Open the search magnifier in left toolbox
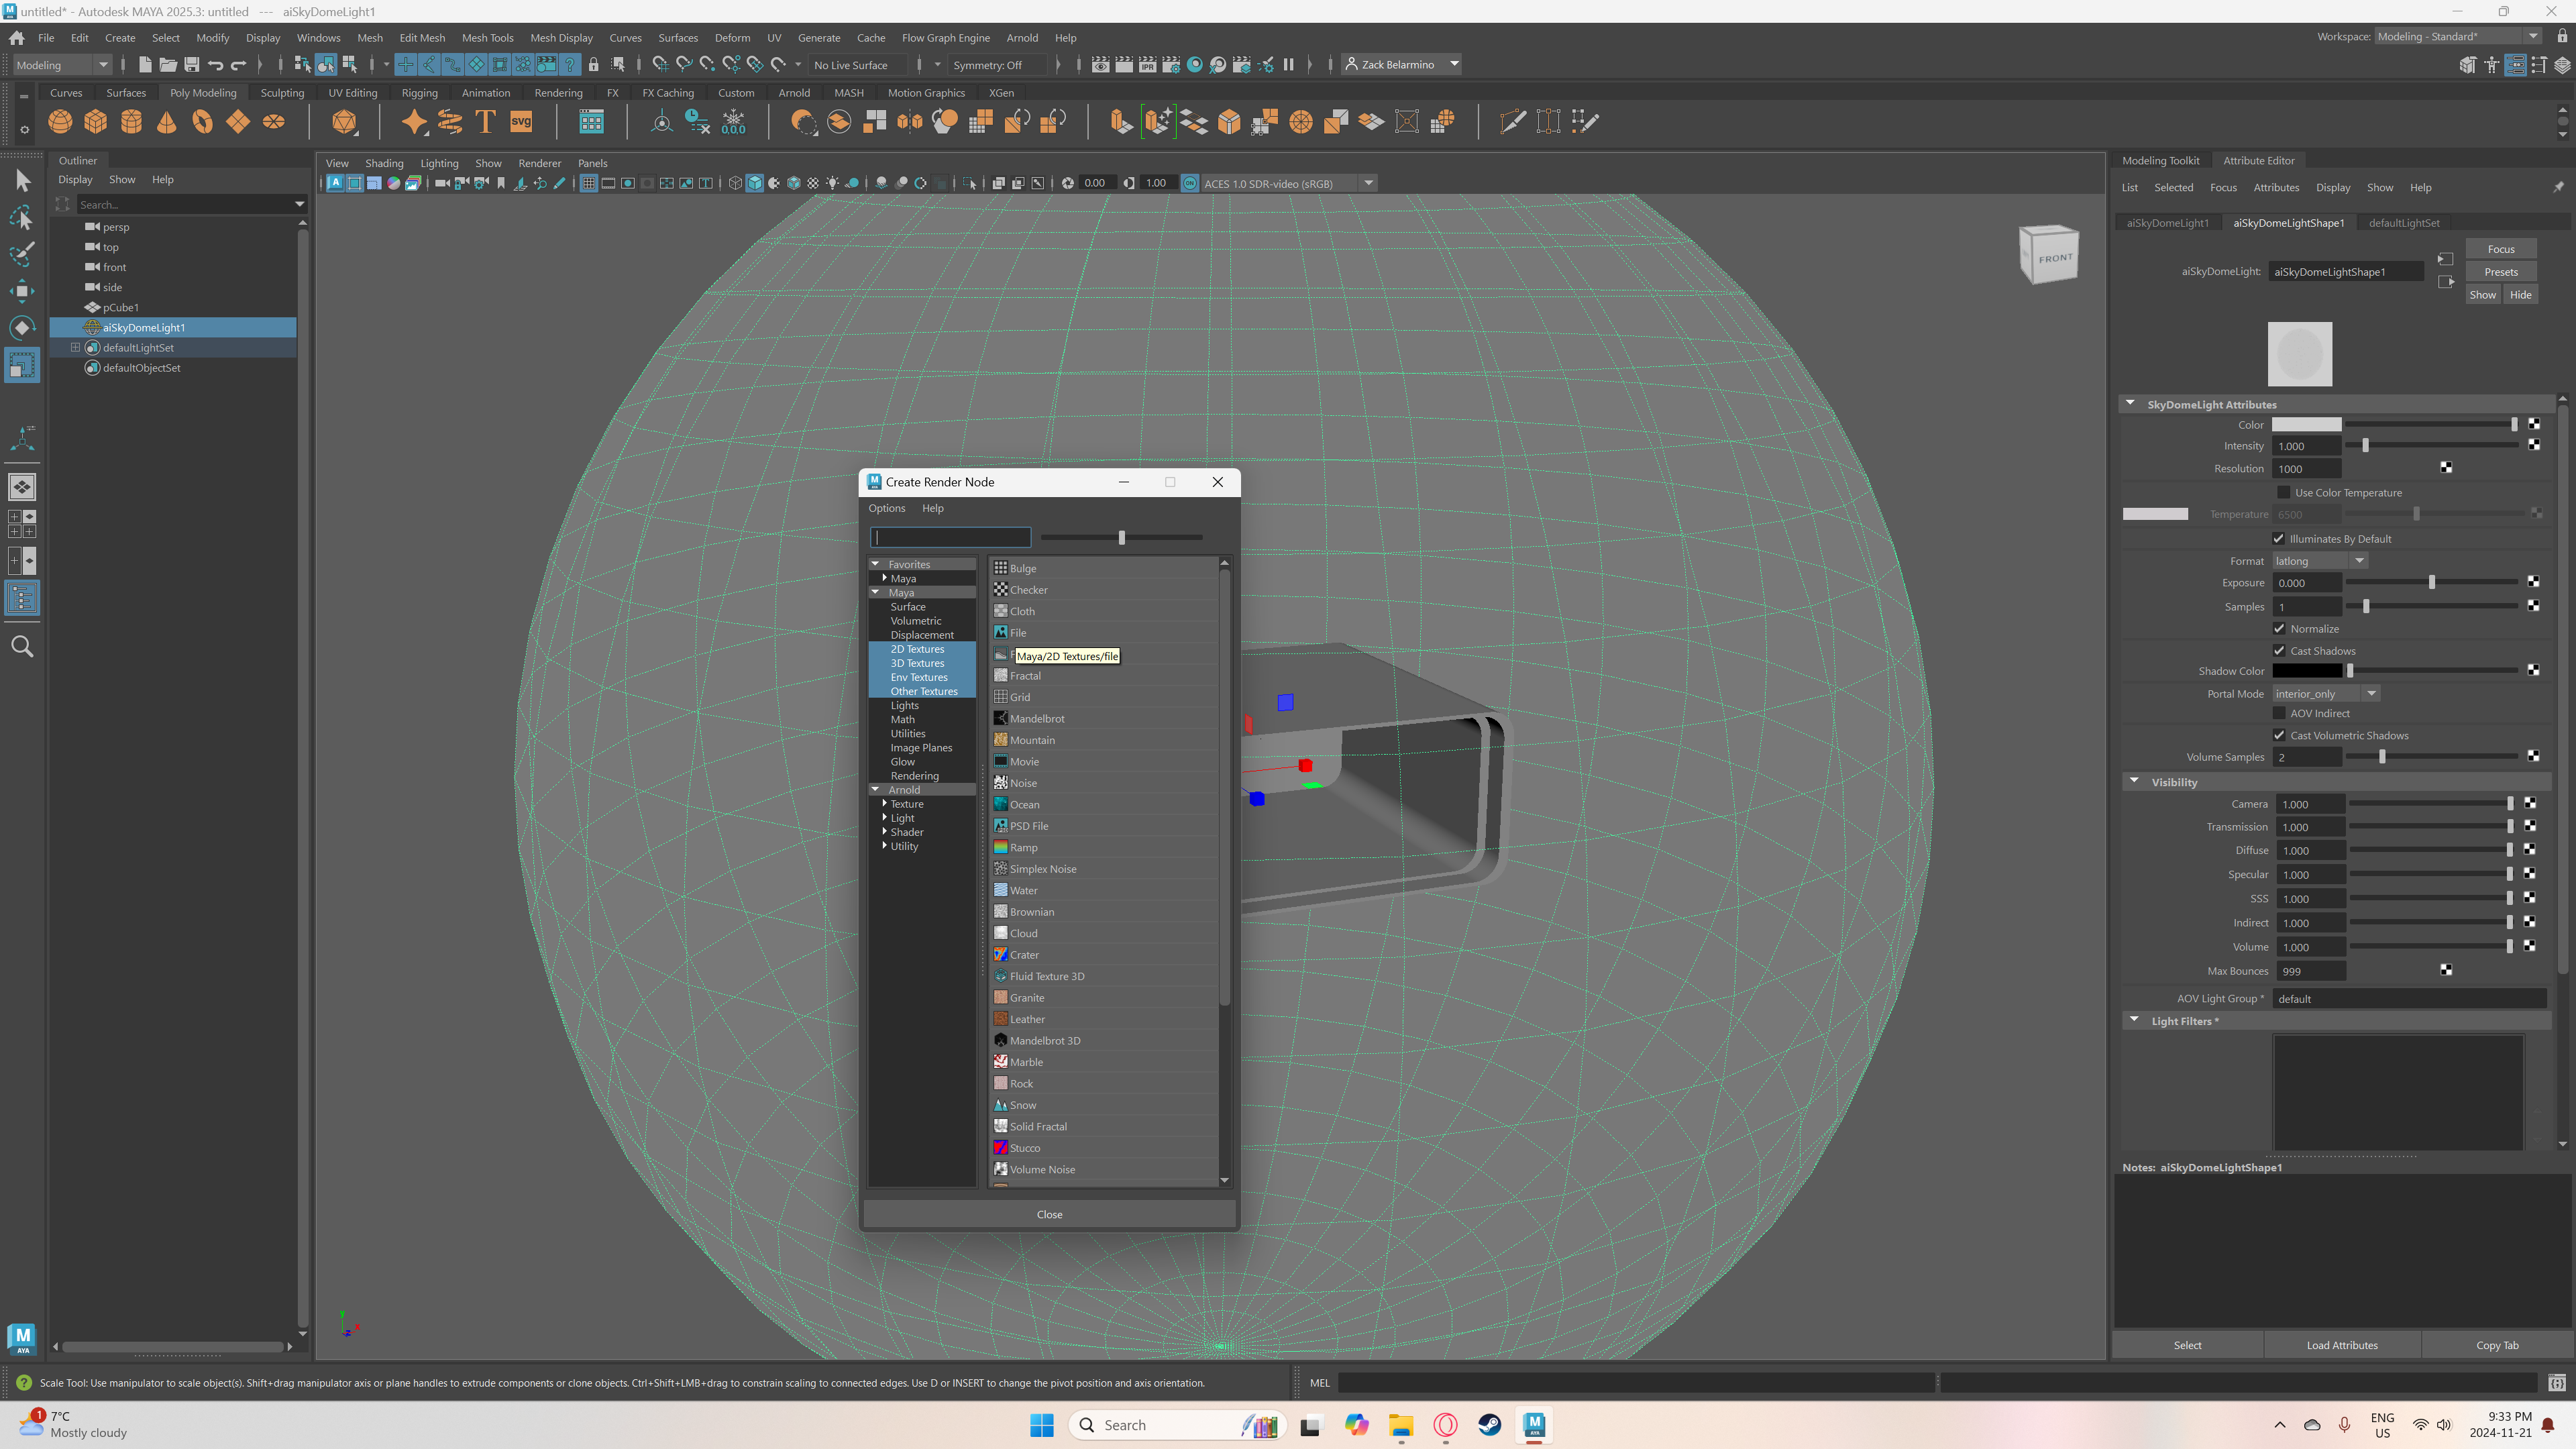This screenshot has width=2576, height=1449. point(22,647)
